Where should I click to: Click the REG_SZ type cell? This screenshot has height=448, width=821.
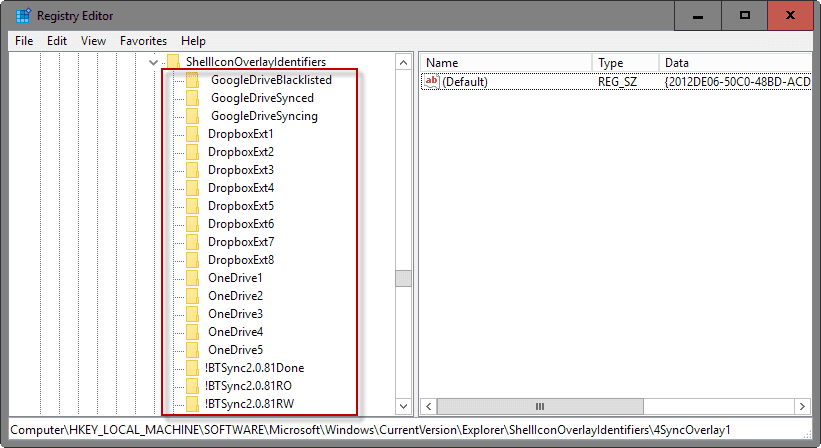(x=617, y=82)
